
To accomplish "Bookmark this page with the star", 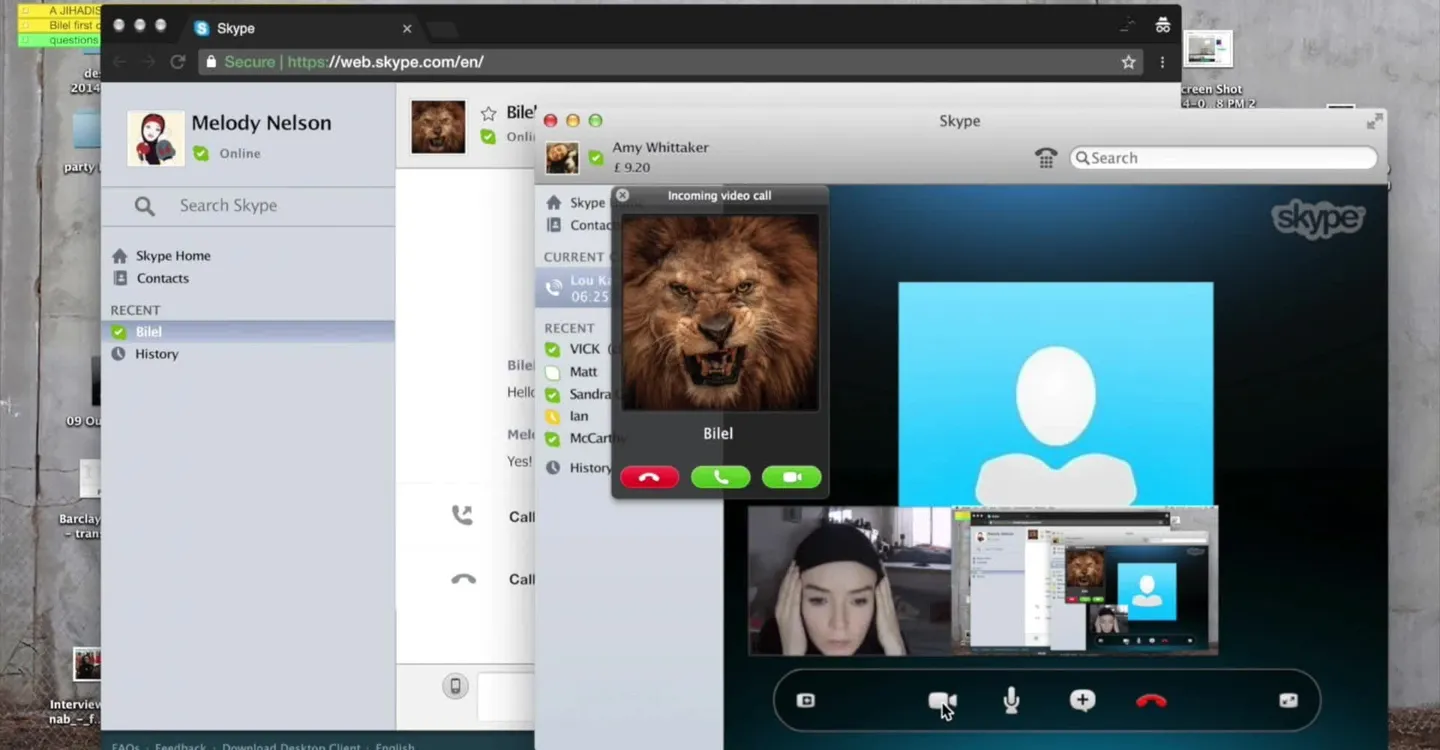I will [1129, 62].
